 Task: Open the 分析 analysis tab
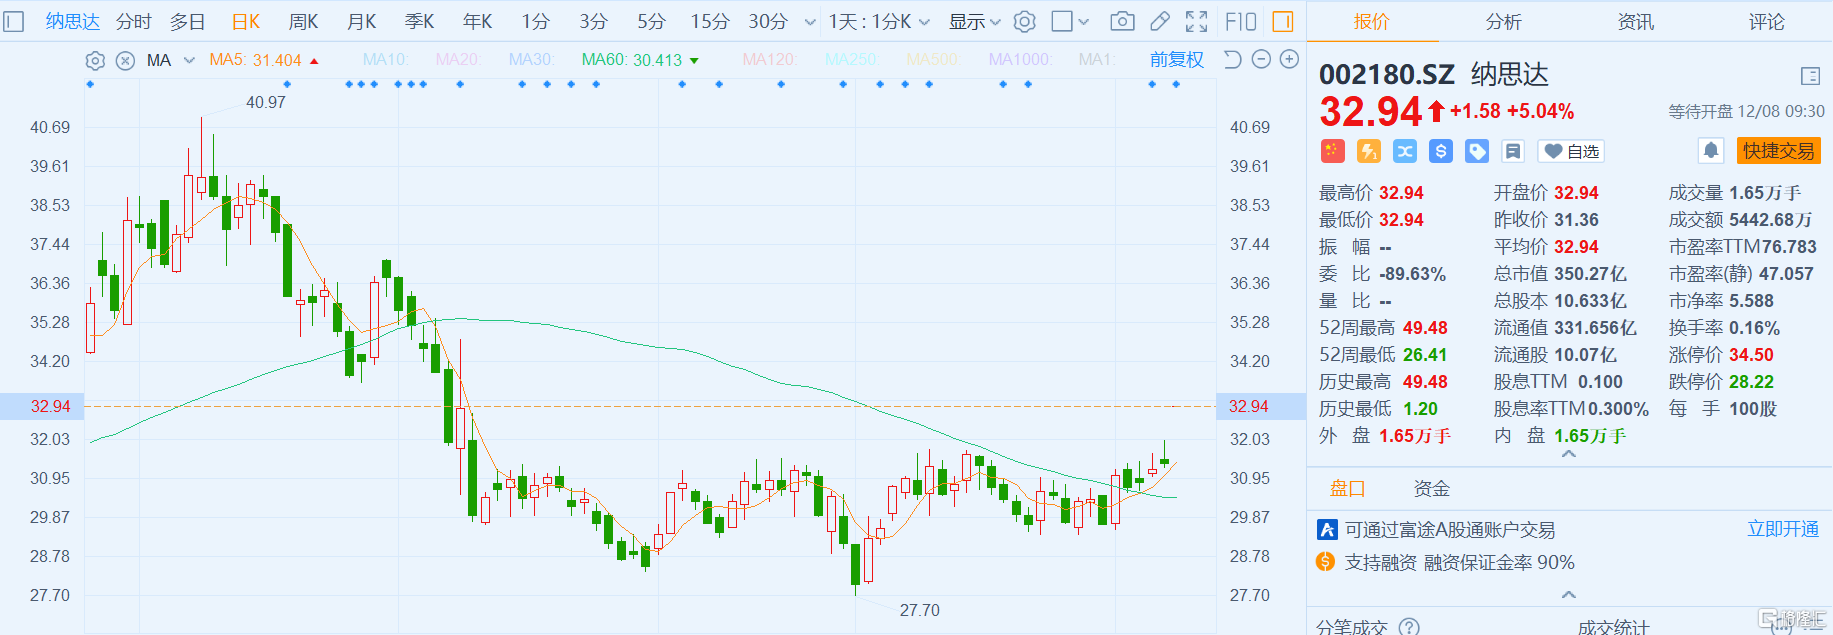(1504, 21)
